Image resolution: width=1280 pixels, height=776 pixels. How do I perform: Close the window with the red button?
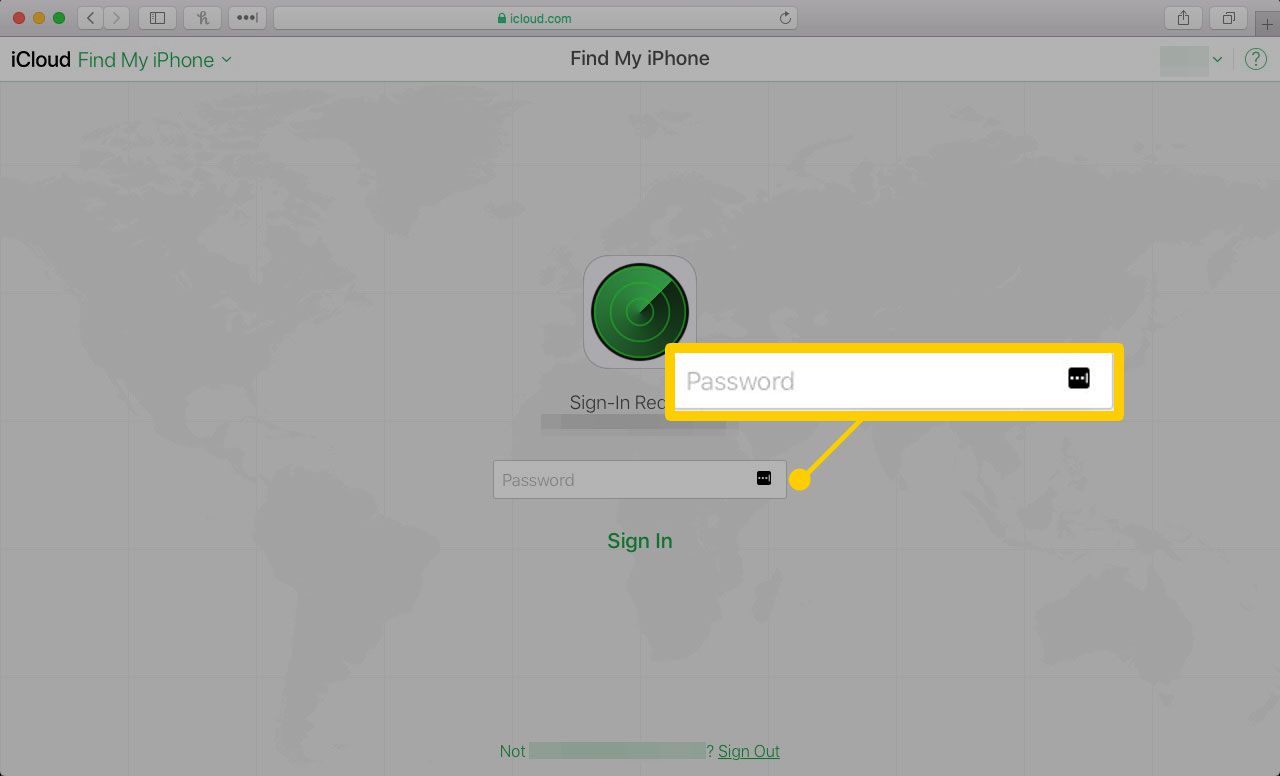coord(20,18)
